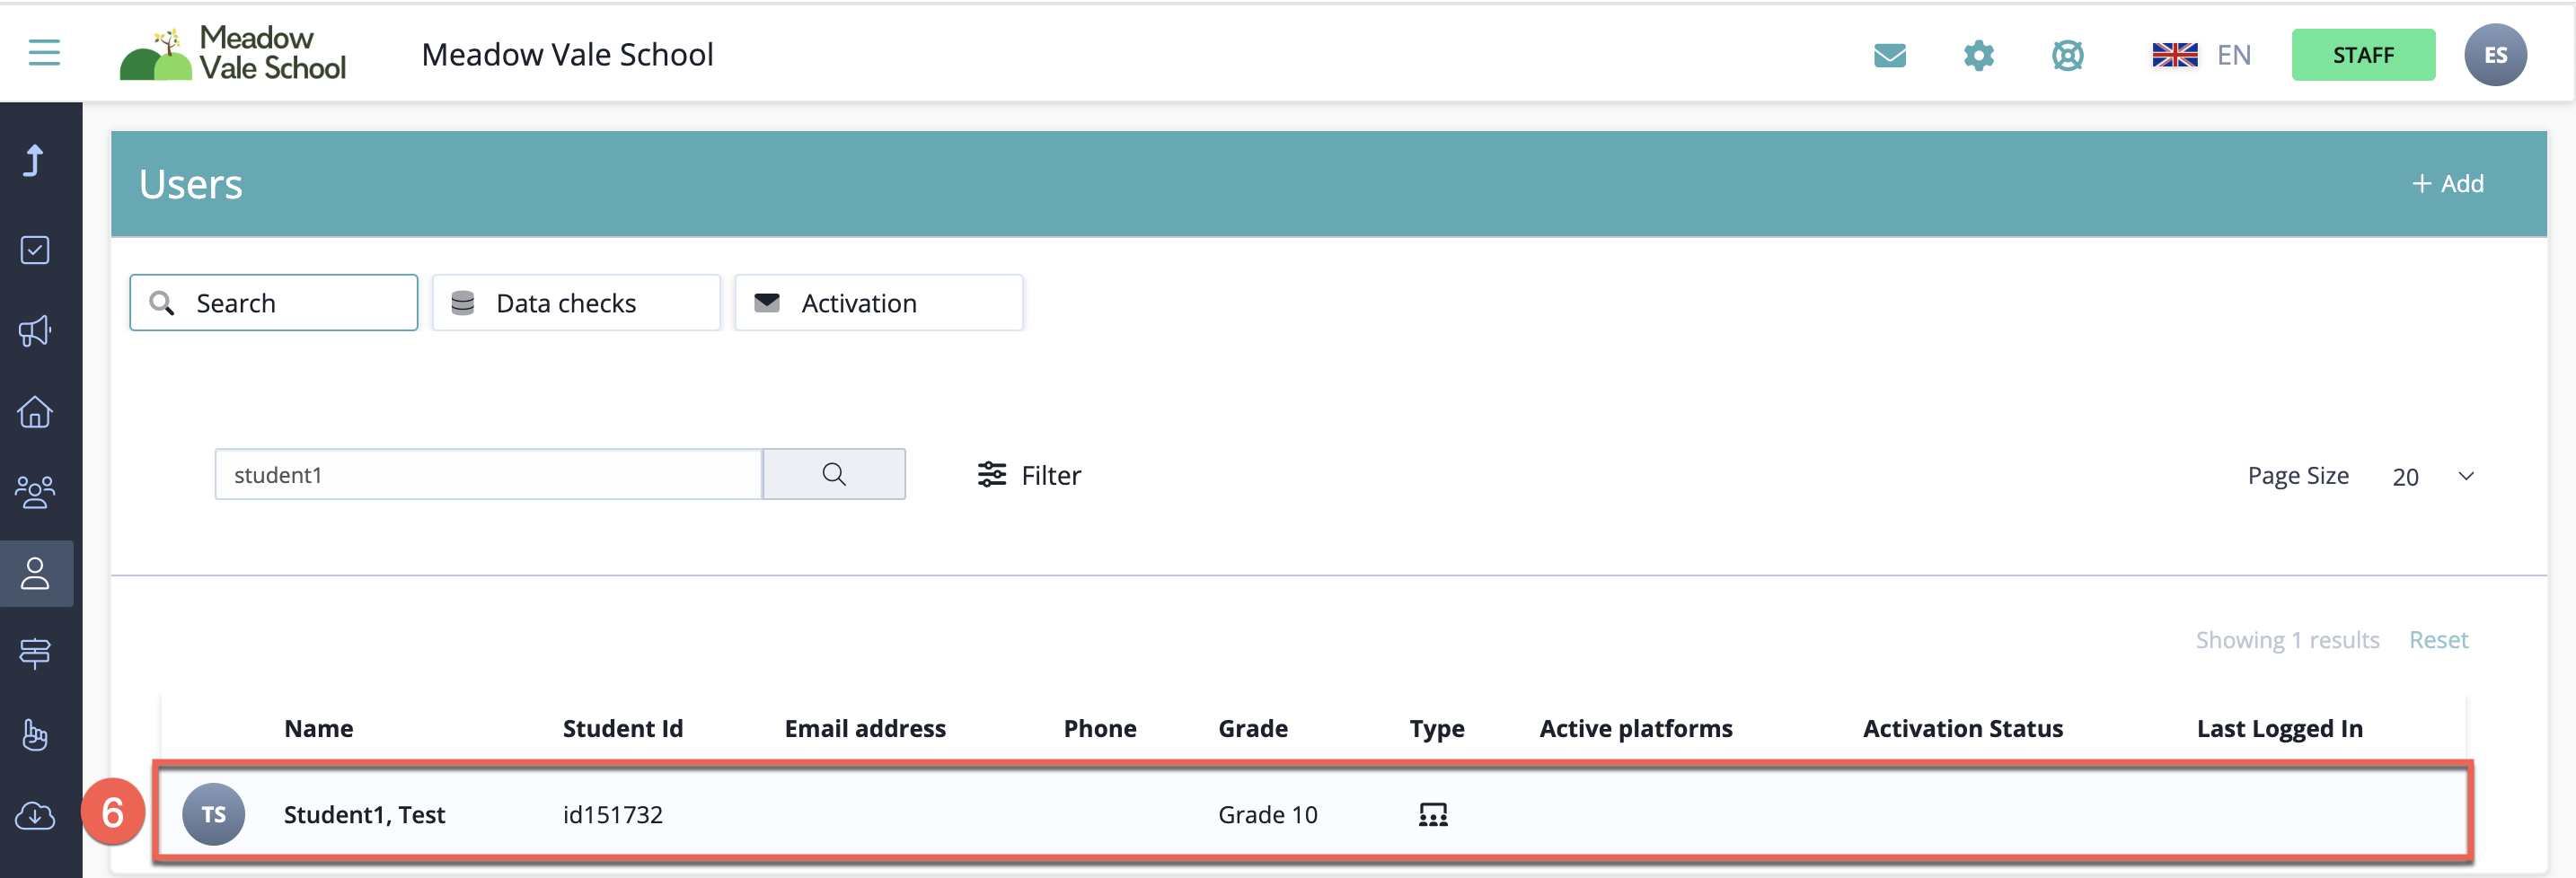Image resolution: width=2576 pixels, height=878 pixels.
Task: Switch to the Data checks tab
Action: (x=576, y=303)
